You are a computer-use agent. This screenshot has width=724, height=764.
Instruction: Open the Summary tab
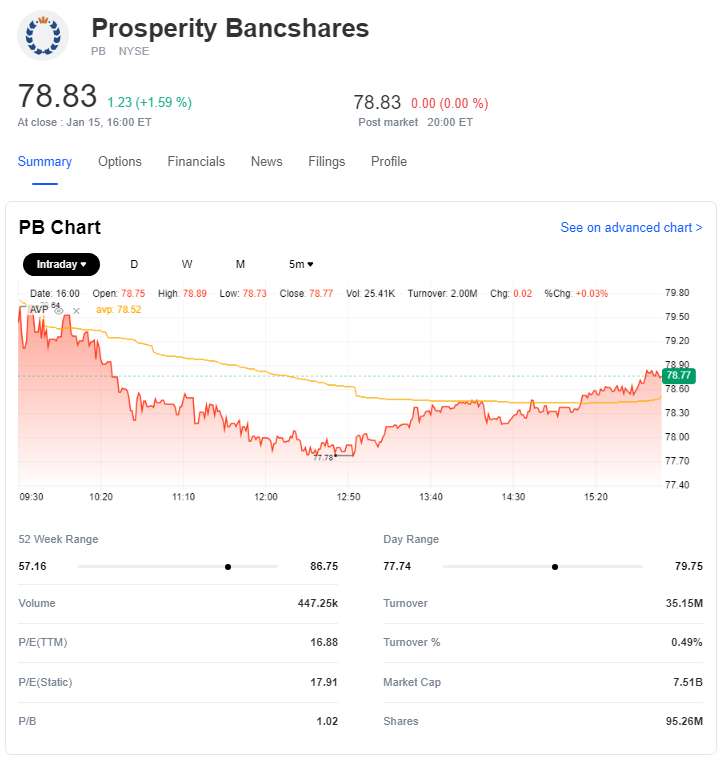45,162
